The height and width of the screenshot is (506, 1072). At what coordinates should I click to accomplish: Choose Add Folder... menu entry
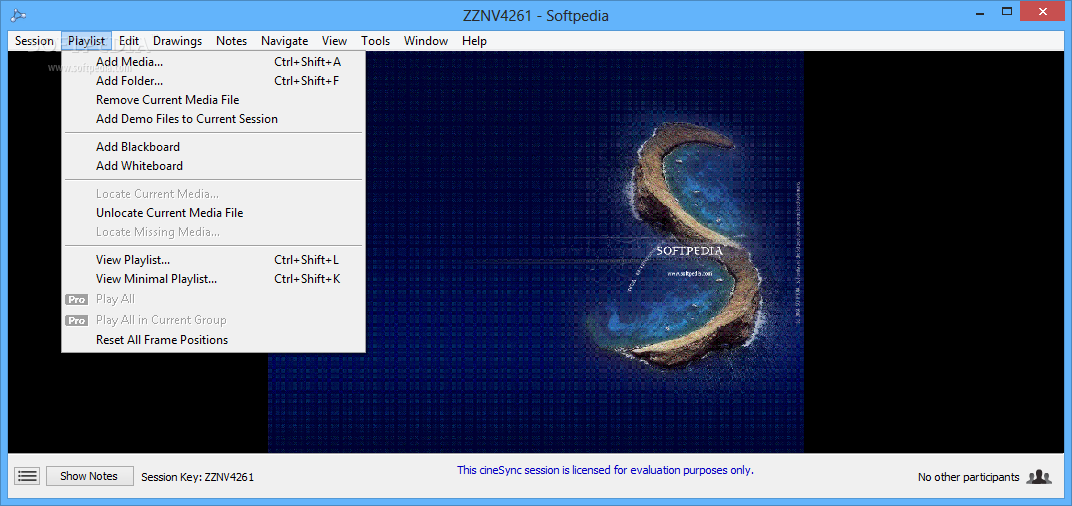pos(213,81)
